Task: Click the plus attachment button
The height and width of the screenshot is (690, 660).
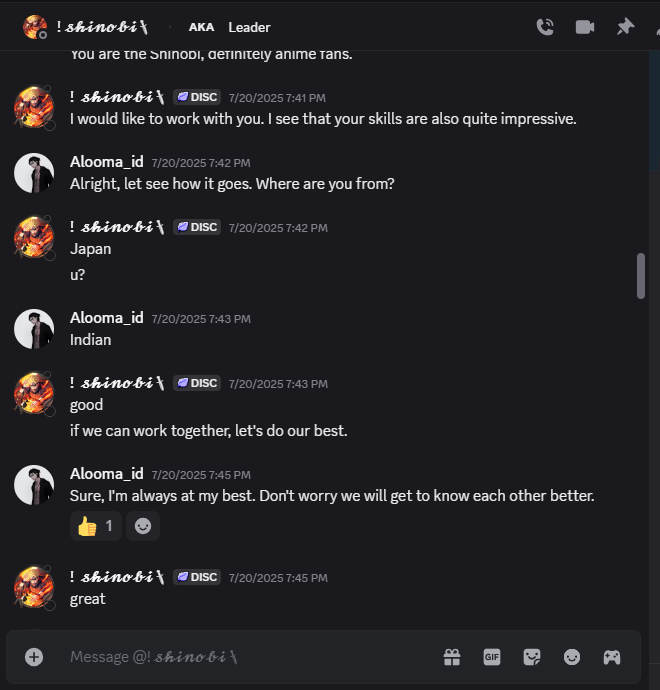Action: (34, 657)
